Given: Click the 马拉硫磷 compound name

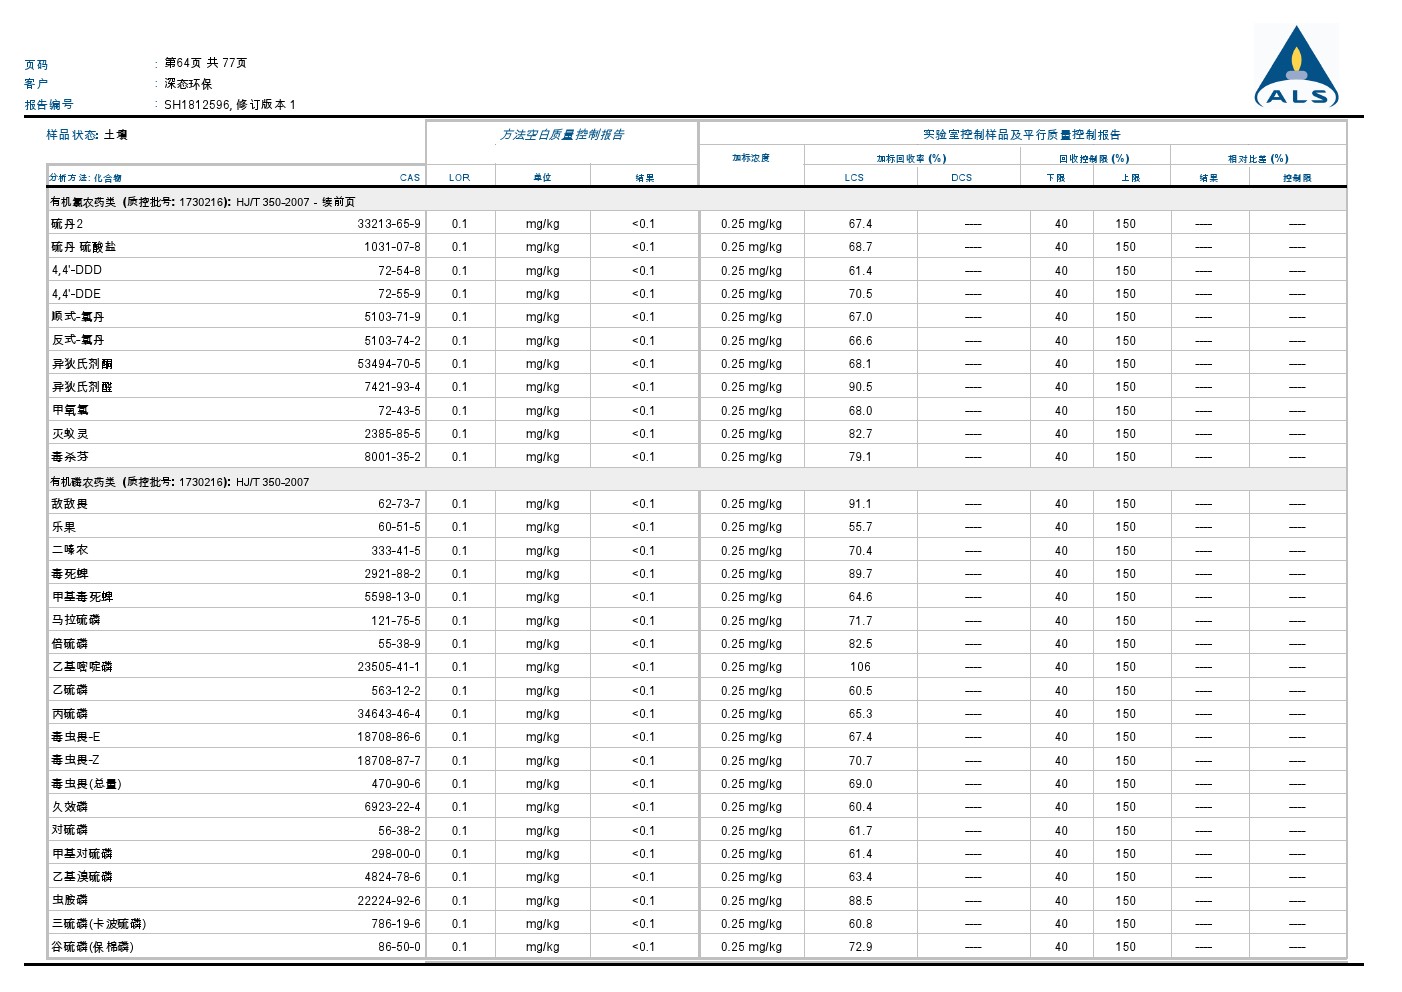Looking at the screenshot, I should [x=76, y=621].
